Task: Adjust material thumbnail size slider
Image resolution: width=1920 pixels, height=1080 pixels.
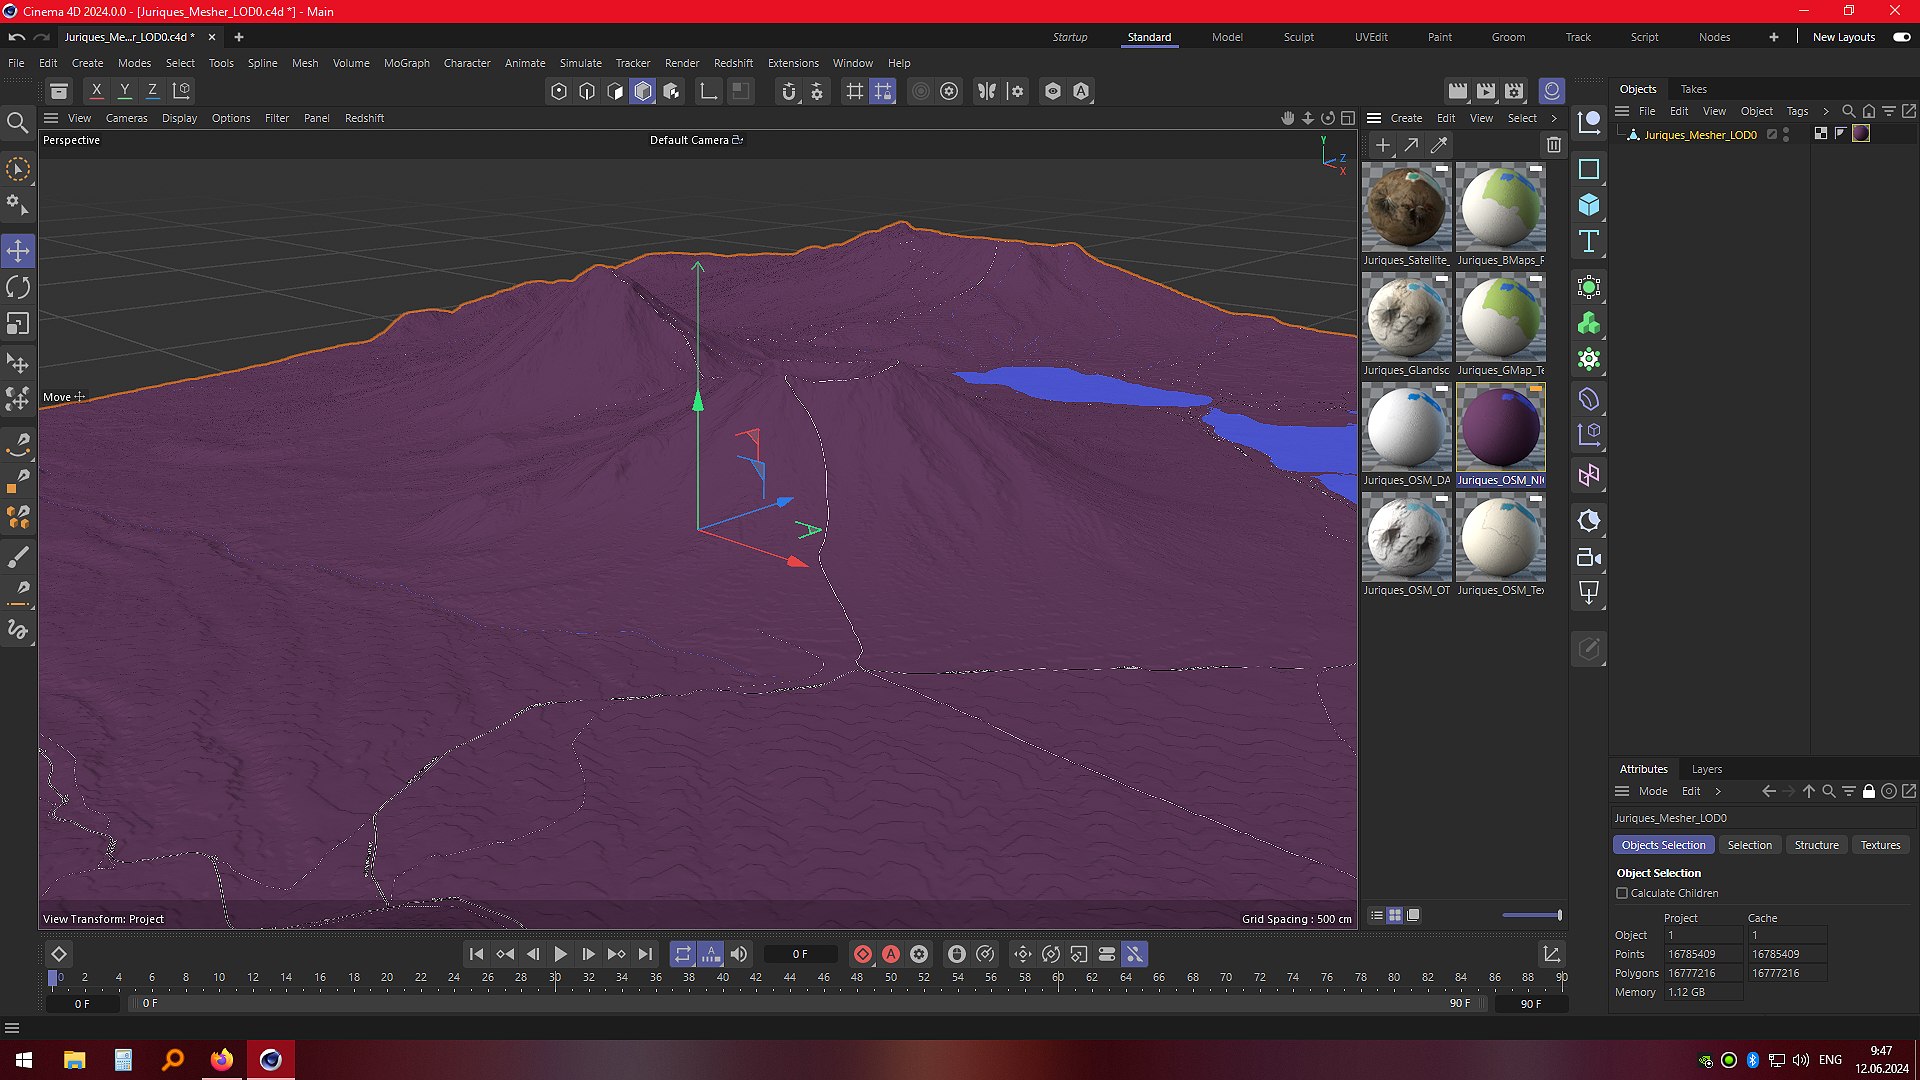Action: point(1531,915)
